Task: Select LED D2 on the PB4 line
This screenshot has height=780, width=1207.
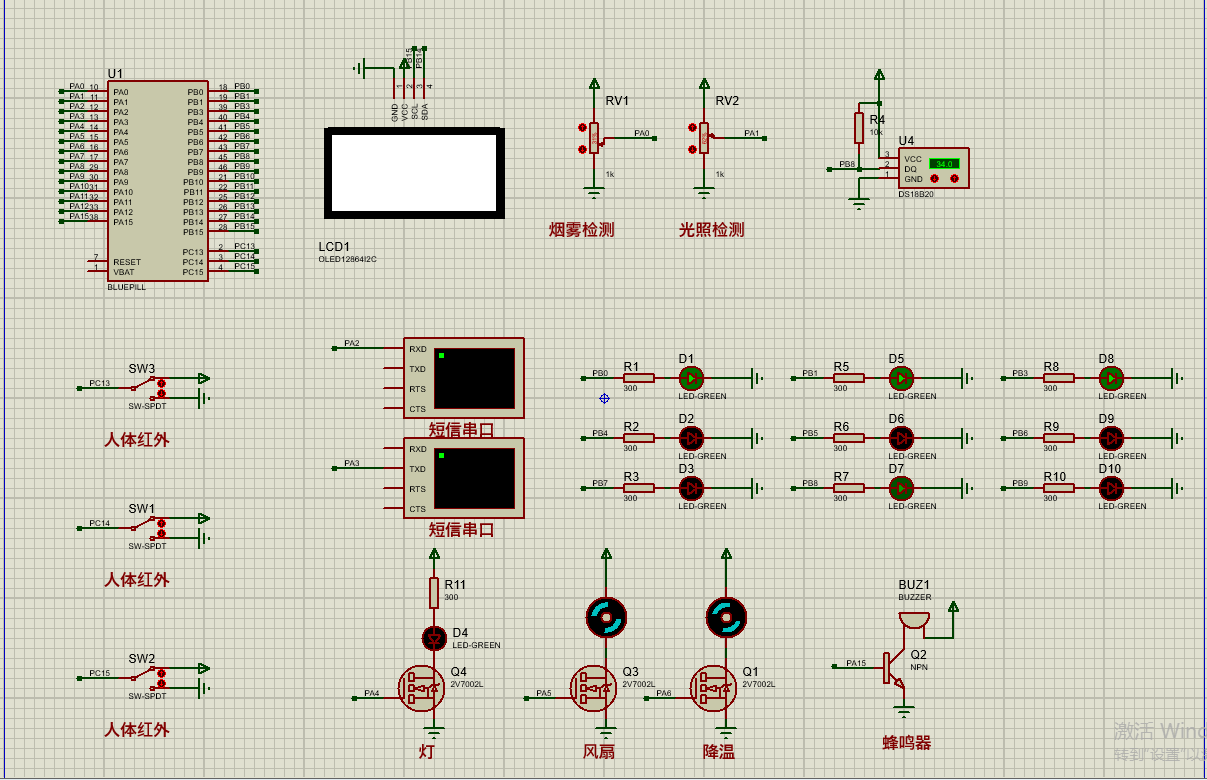Action: tap(691, 438)
